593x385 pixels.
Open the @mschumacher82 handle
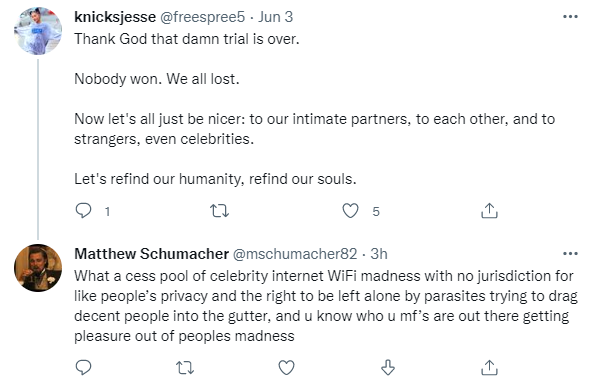click(x=295, y=254)
